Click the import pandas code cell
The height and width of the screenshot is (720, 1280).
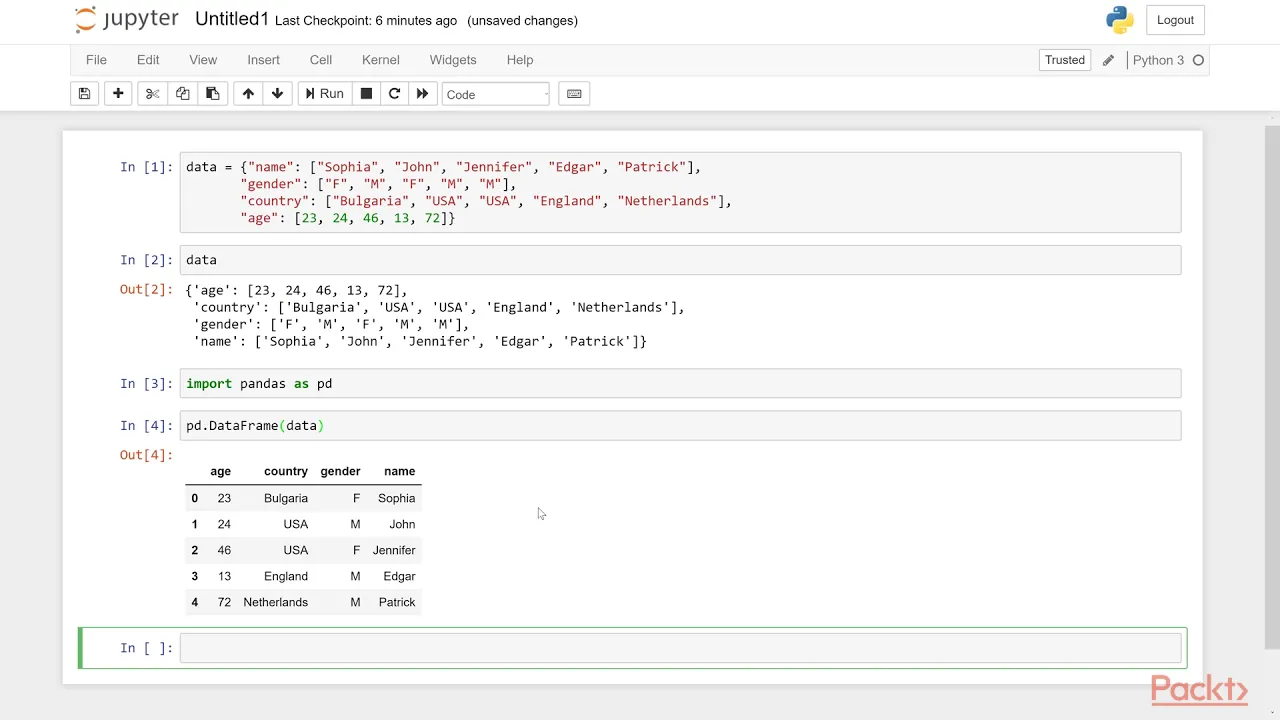pyautogui.click(x=680, y=383)
